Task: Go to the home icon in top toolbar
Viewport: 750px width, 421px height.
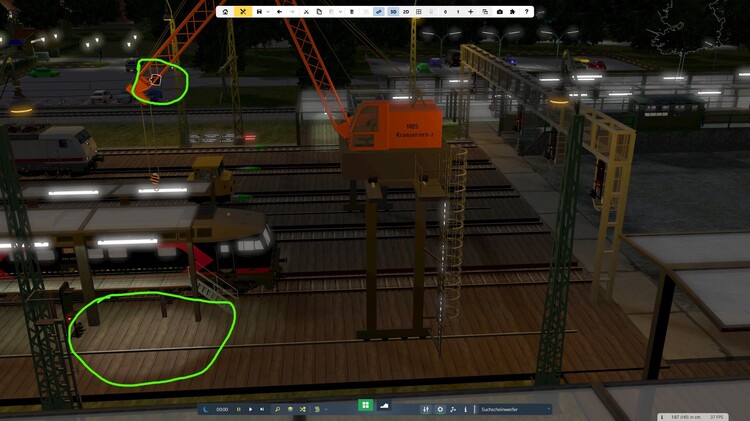Action: point(225,11)
